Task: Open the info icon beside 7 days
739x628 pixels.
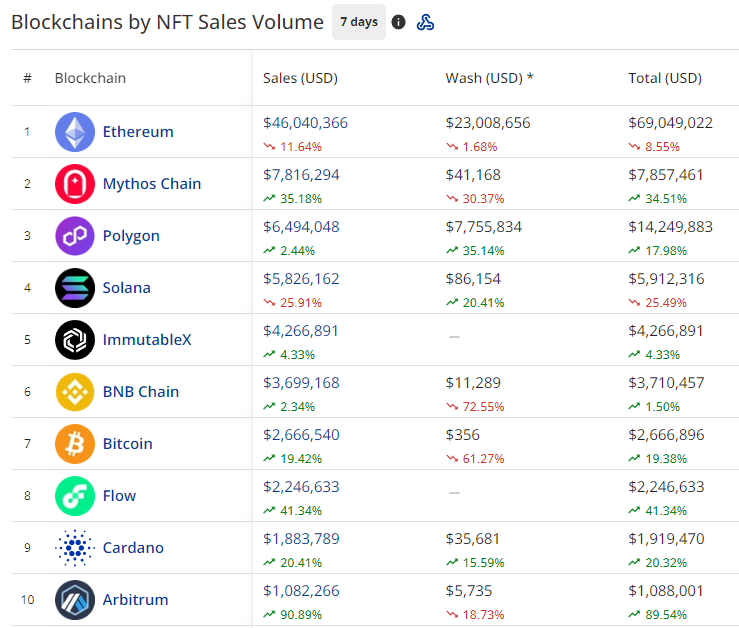Action: pyautogui.click(x=398, y=22)
